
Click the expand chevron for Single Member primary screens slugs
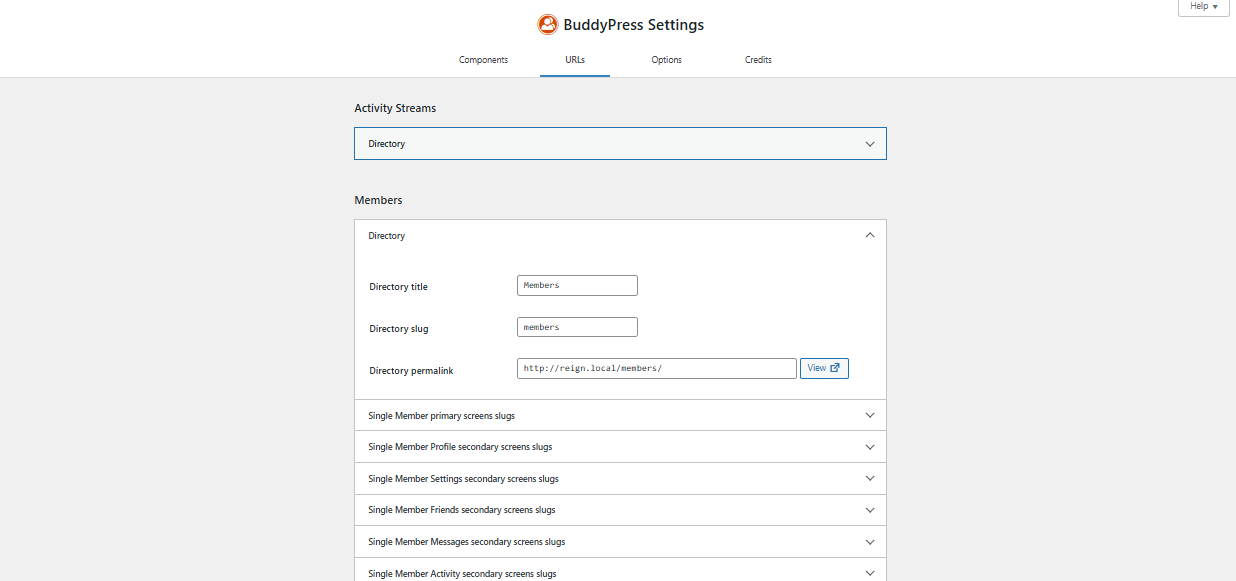(869, 415)
